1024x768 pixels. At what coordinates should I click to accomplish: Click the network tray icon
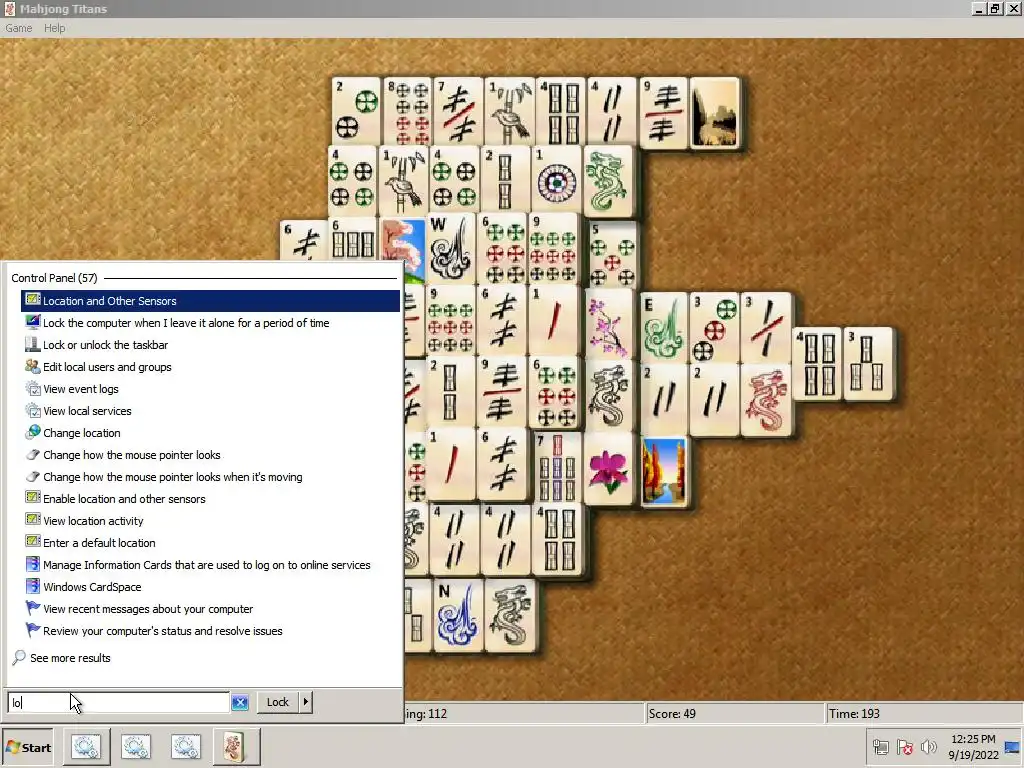(880, 747)
